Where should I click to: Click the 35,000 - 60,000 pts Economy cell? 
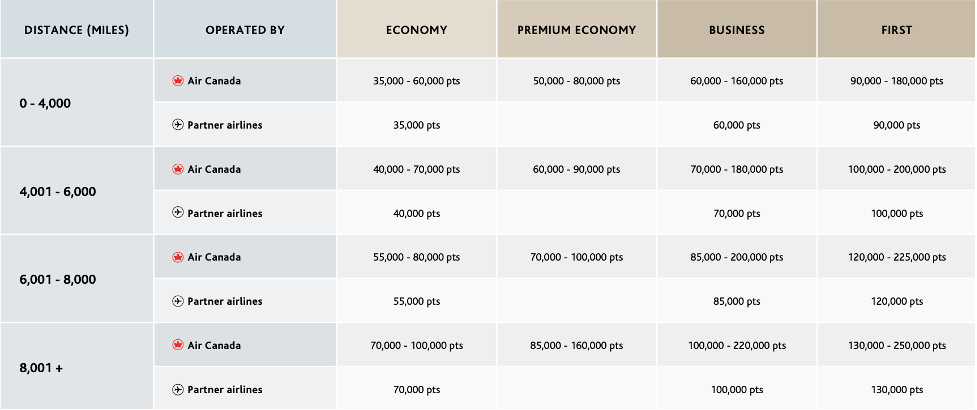tap(416, 81)
